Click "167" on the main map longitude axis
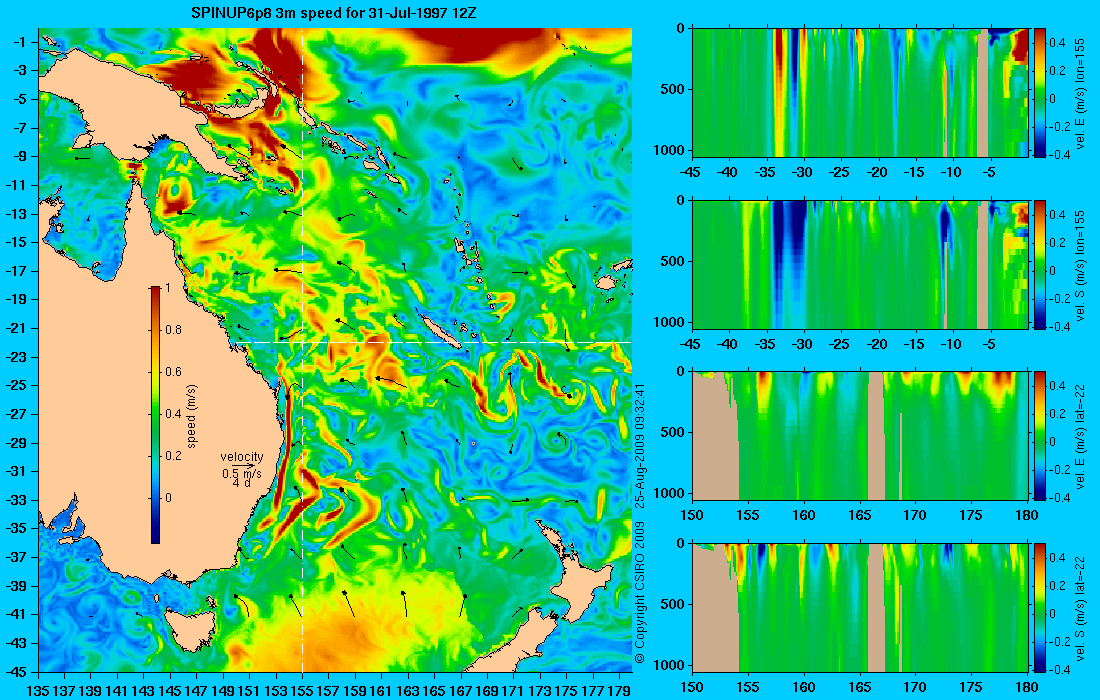The width and height of the screenshot is (1100, 700). pos(461,690)
